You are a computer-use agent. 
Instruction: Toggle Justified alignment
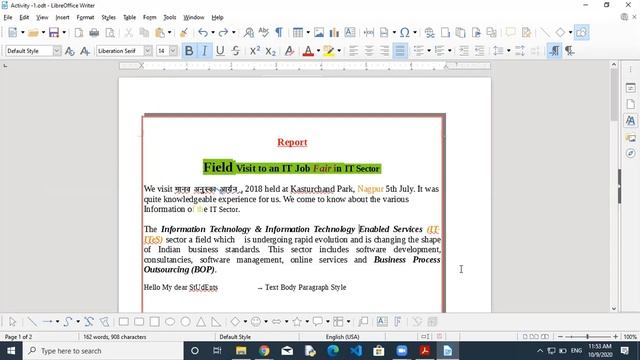click(x=400, y=51)
